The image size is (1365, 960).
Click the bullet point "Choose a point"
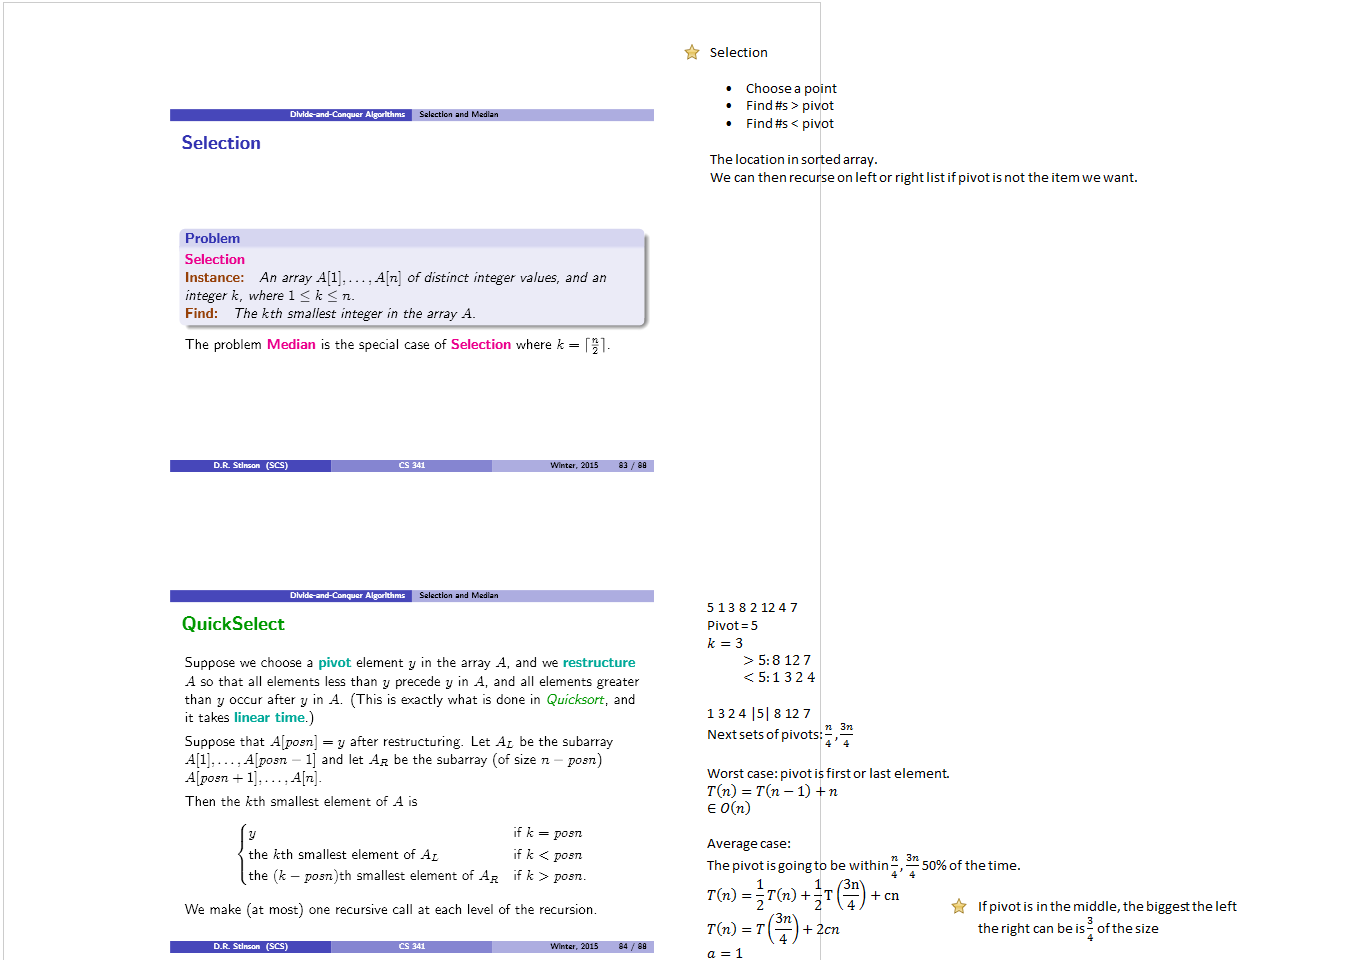pyautogui.click(x=790, y=89)
